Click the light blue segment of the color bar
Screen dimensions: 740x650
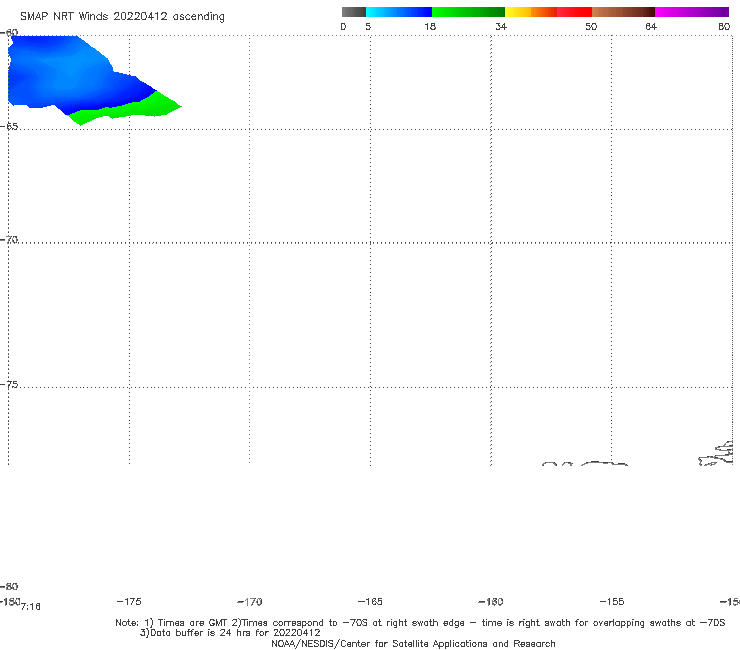coord(399,12)
